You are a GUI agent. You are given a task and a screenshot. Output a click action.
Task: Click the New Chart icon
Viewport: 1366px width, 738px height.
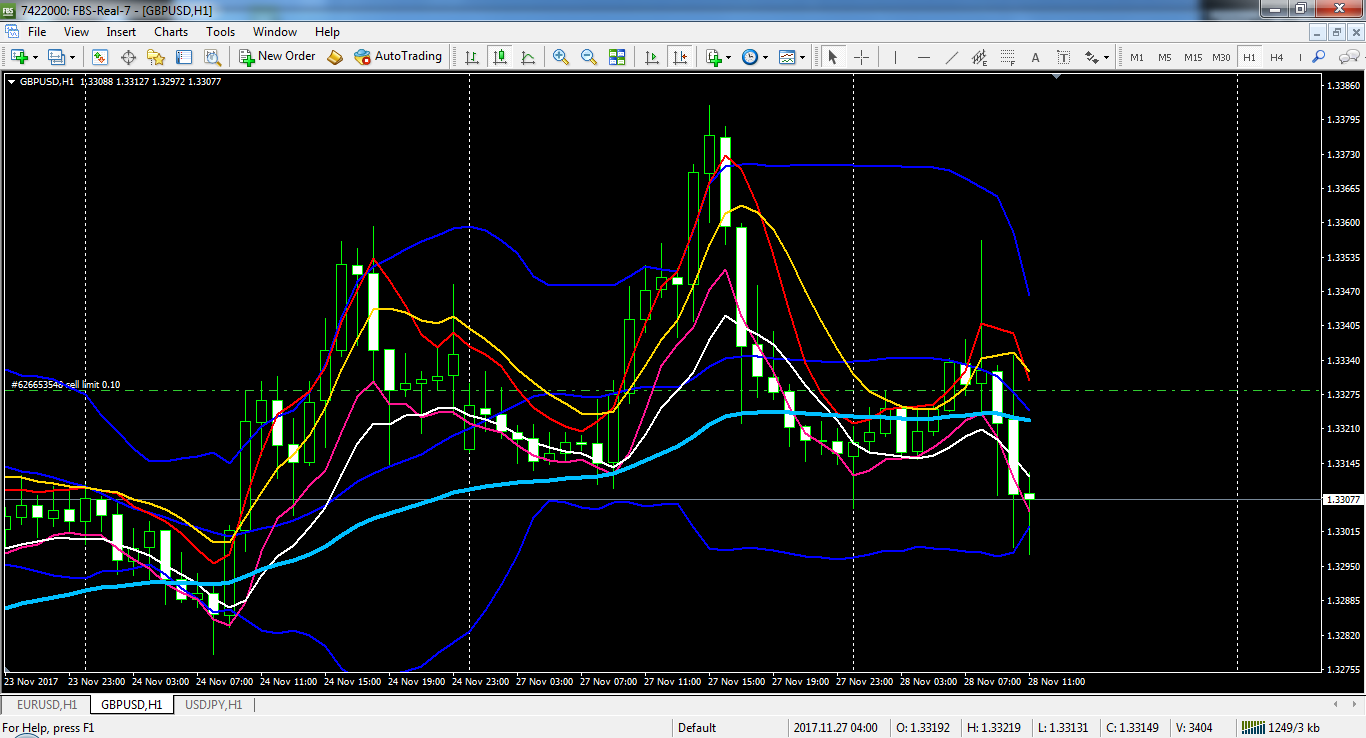(19, 57)
